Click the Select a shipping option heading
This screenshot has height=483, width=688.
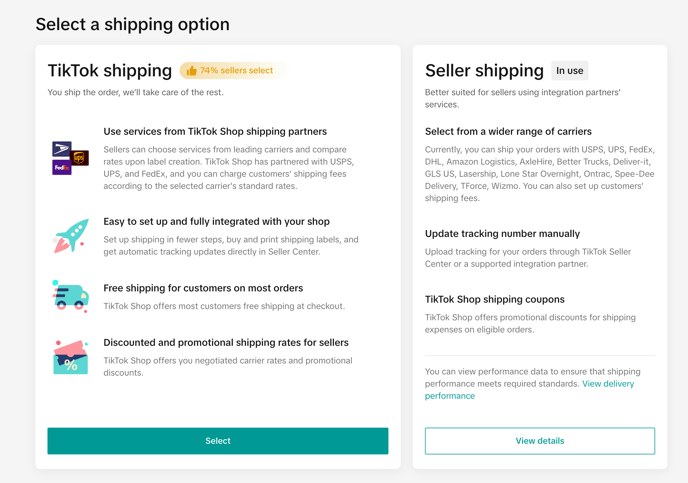coord(132,24)
